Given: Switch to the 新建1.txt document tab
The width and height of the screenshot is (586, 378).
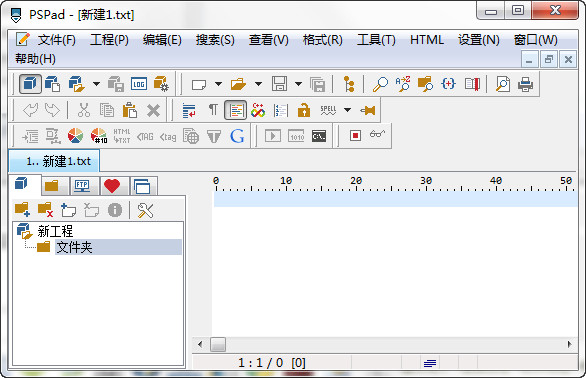Looking at the screenshot, I should click(55, 161).
